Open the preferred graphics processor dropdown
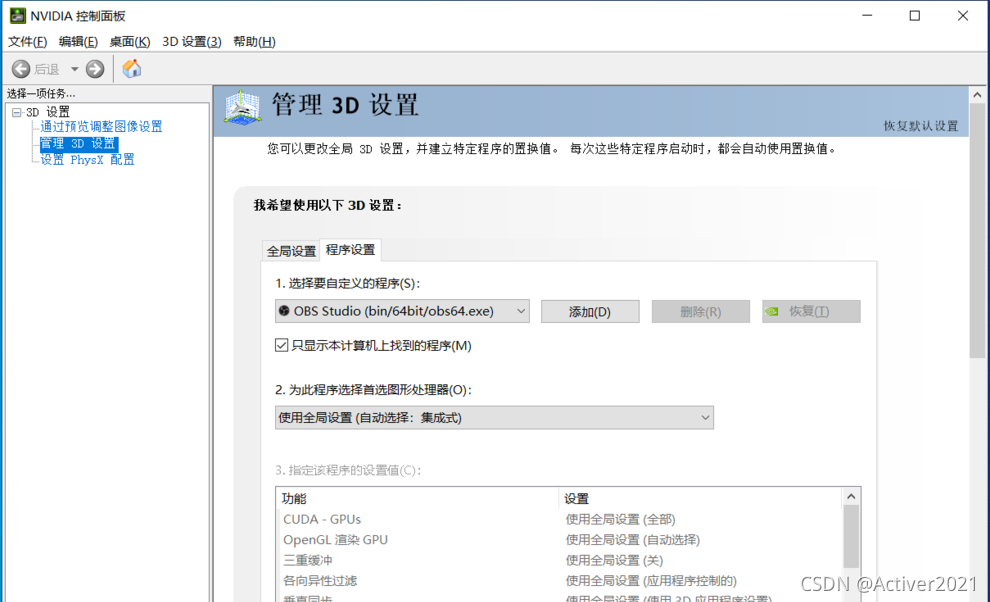The width and height of the screenshot is (990, 602). coord(494,418)
